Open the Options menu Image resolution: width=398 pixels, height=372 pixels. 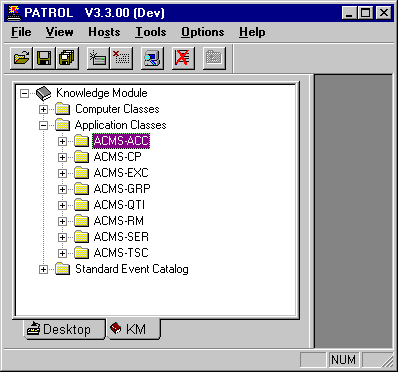point(203,32)
